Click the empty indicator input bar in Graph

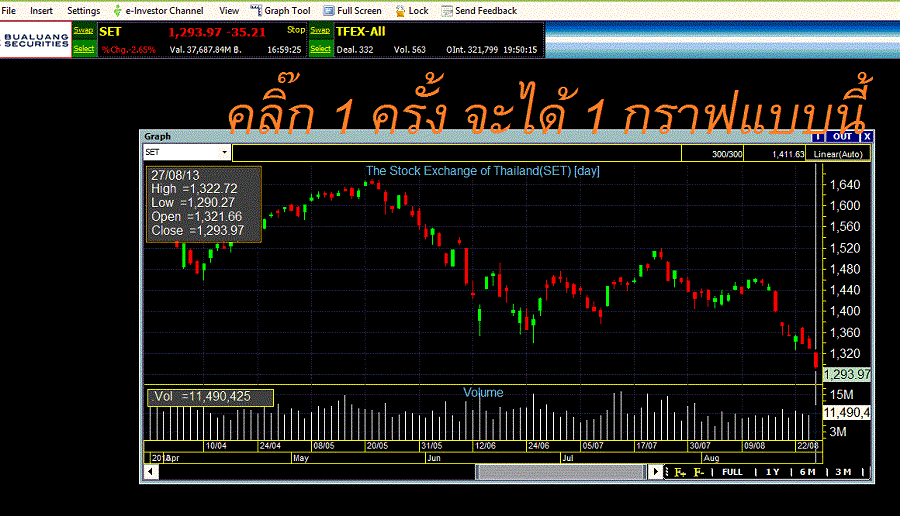(457, 153)
